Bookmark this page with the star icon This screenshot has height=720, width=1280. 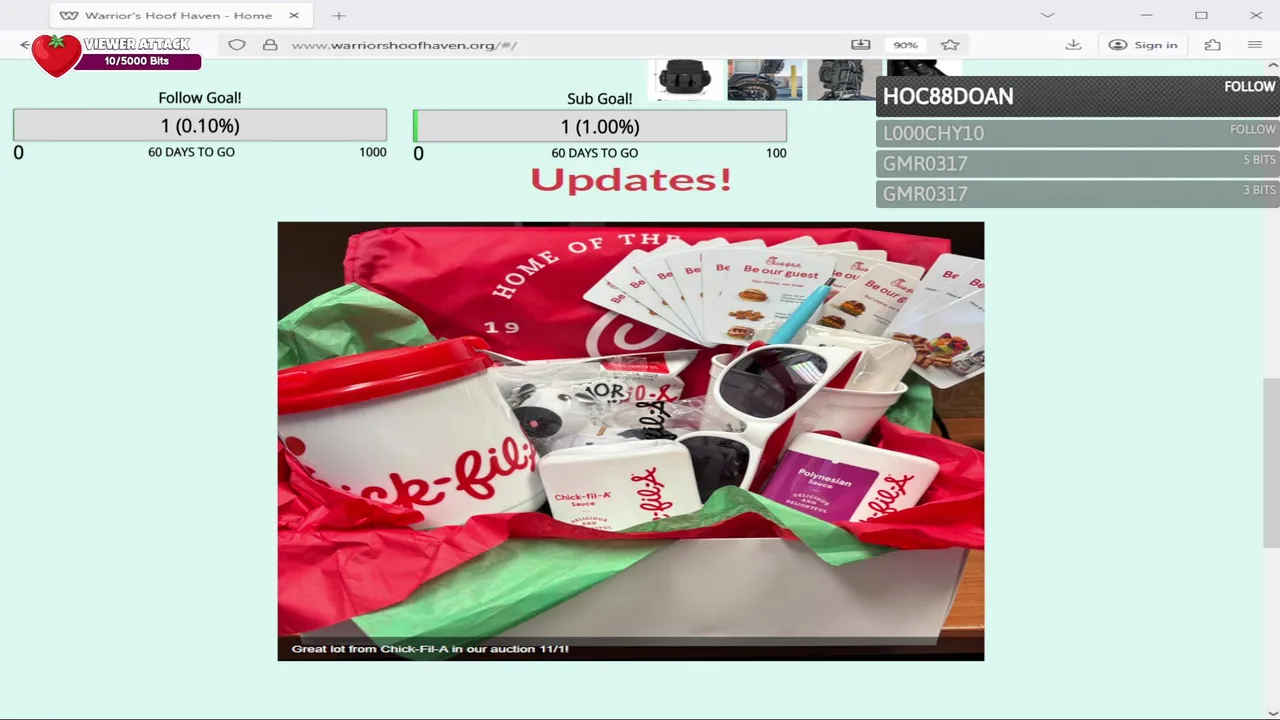coord(950,45)
